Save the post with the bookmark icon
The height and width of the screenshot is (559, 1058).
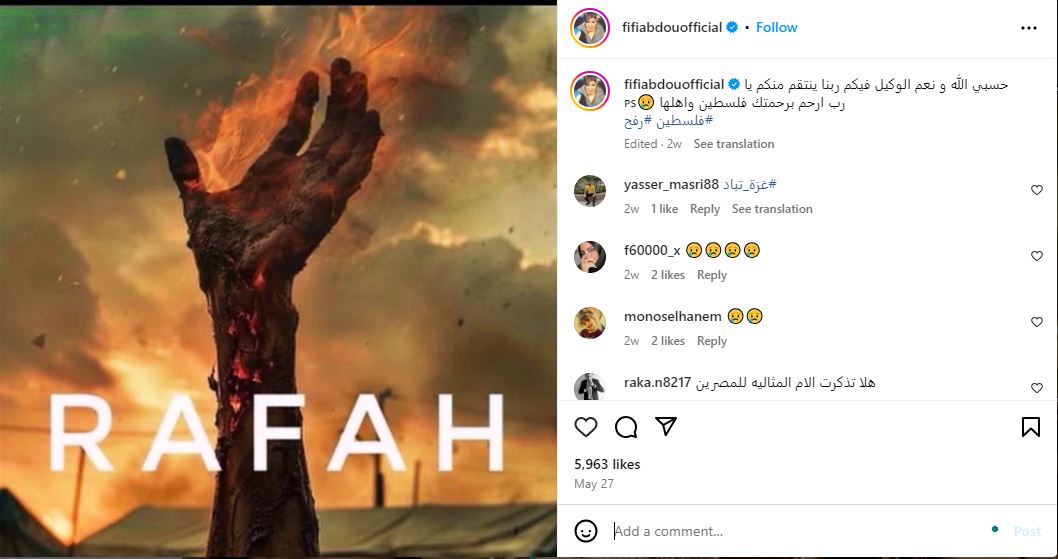tap(1030, 427)
